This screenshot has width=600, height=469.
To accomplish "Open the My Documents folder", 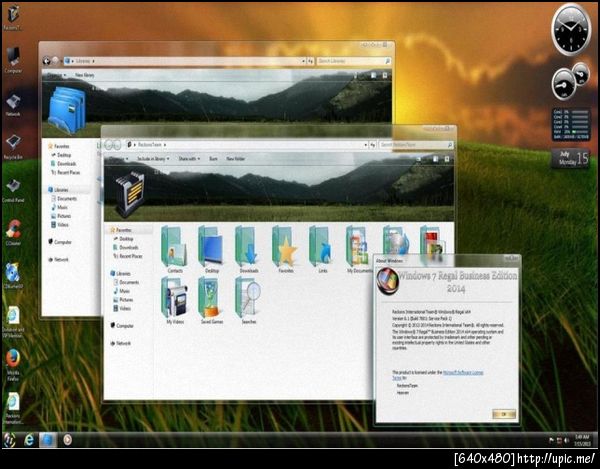I will click(359, 249).
